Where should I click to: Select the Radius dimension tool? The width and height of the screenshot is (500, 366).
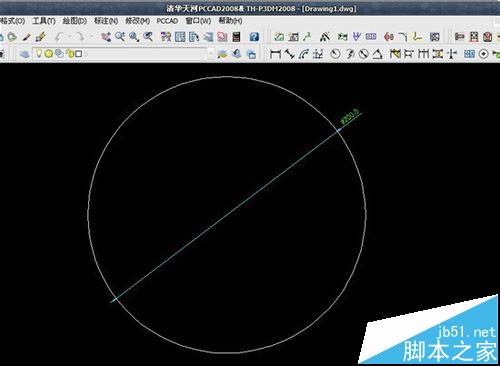pyautogui.click(x=335, y=54)
